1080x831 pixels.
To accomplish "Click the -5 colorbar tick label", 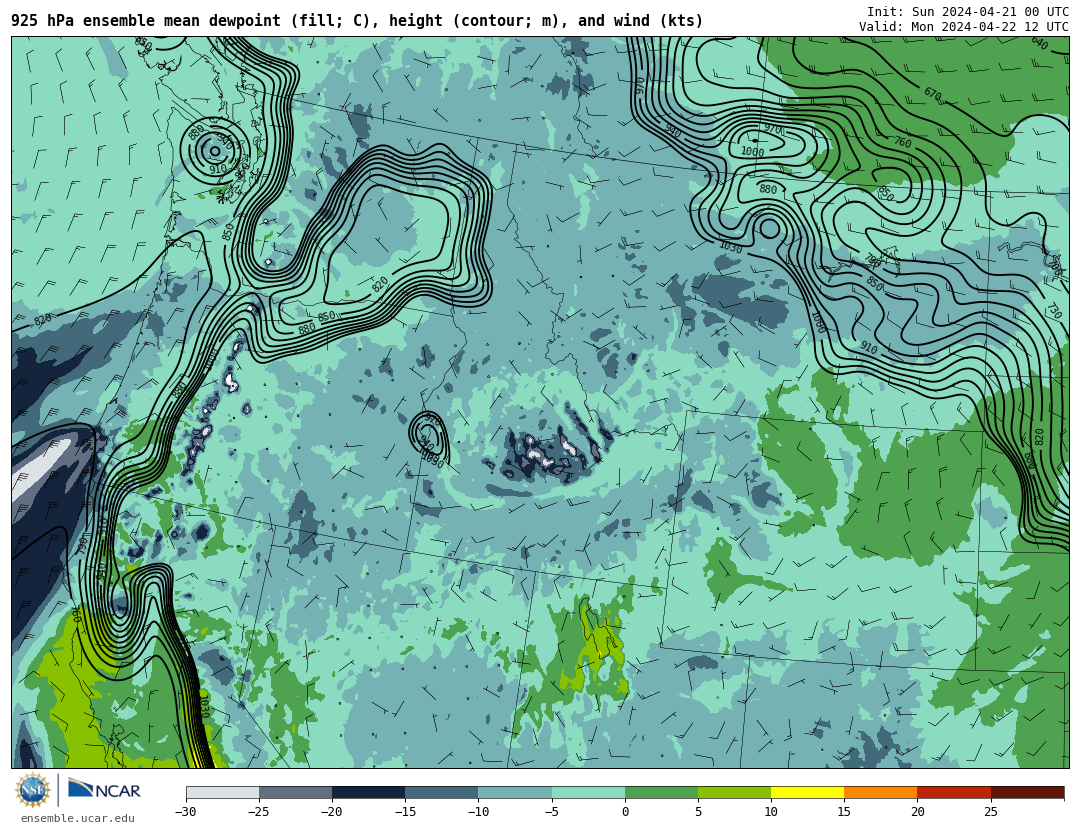I will 551,812.
